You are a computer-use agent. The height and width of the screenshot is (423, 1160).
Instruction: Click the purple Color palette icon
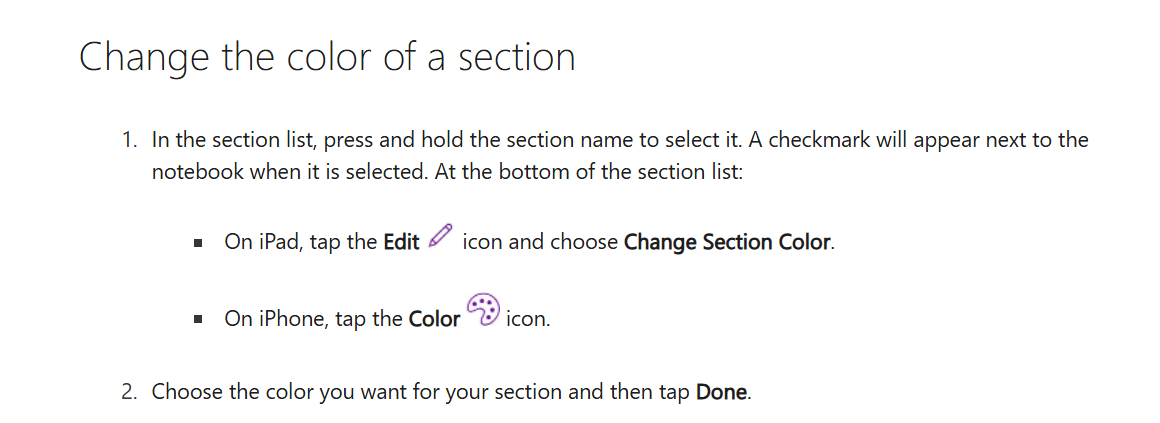click(x=483, y=310)
